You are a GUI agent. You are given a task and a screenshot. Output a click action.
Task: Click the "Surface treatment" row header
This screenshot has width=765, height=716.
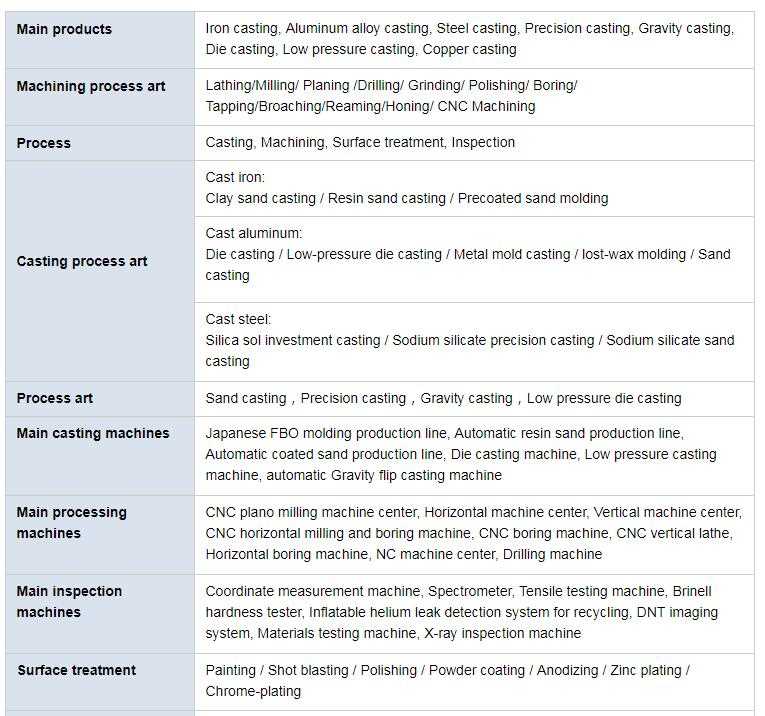76,670
